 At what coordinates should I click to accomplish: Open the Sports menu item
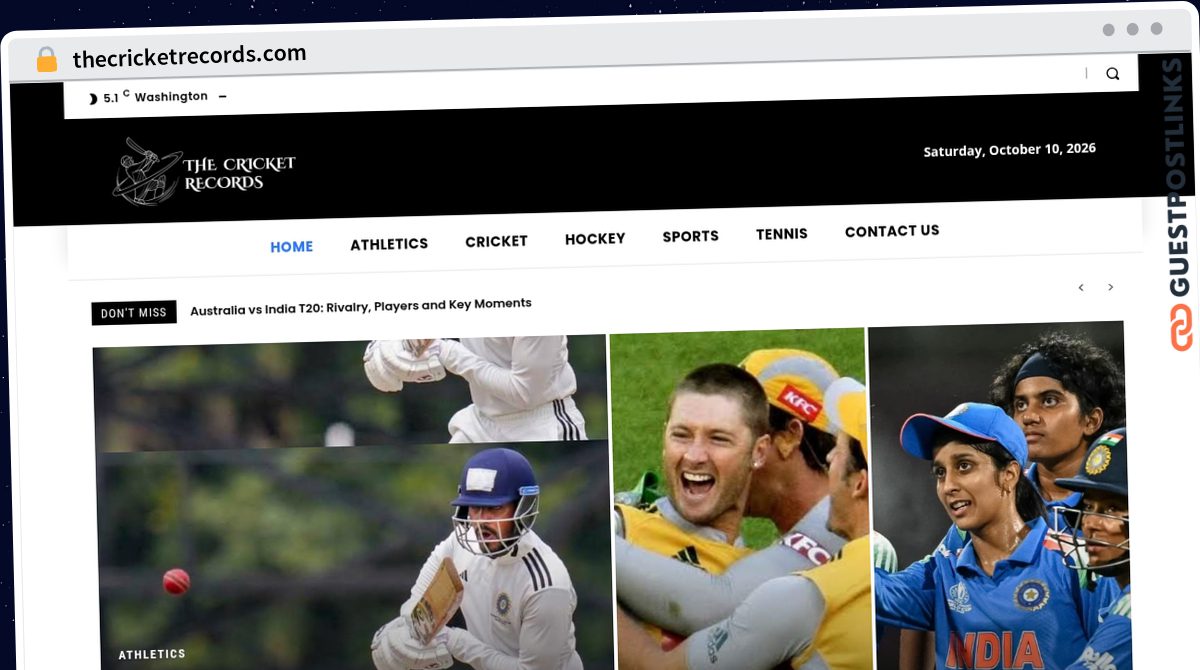690,236
